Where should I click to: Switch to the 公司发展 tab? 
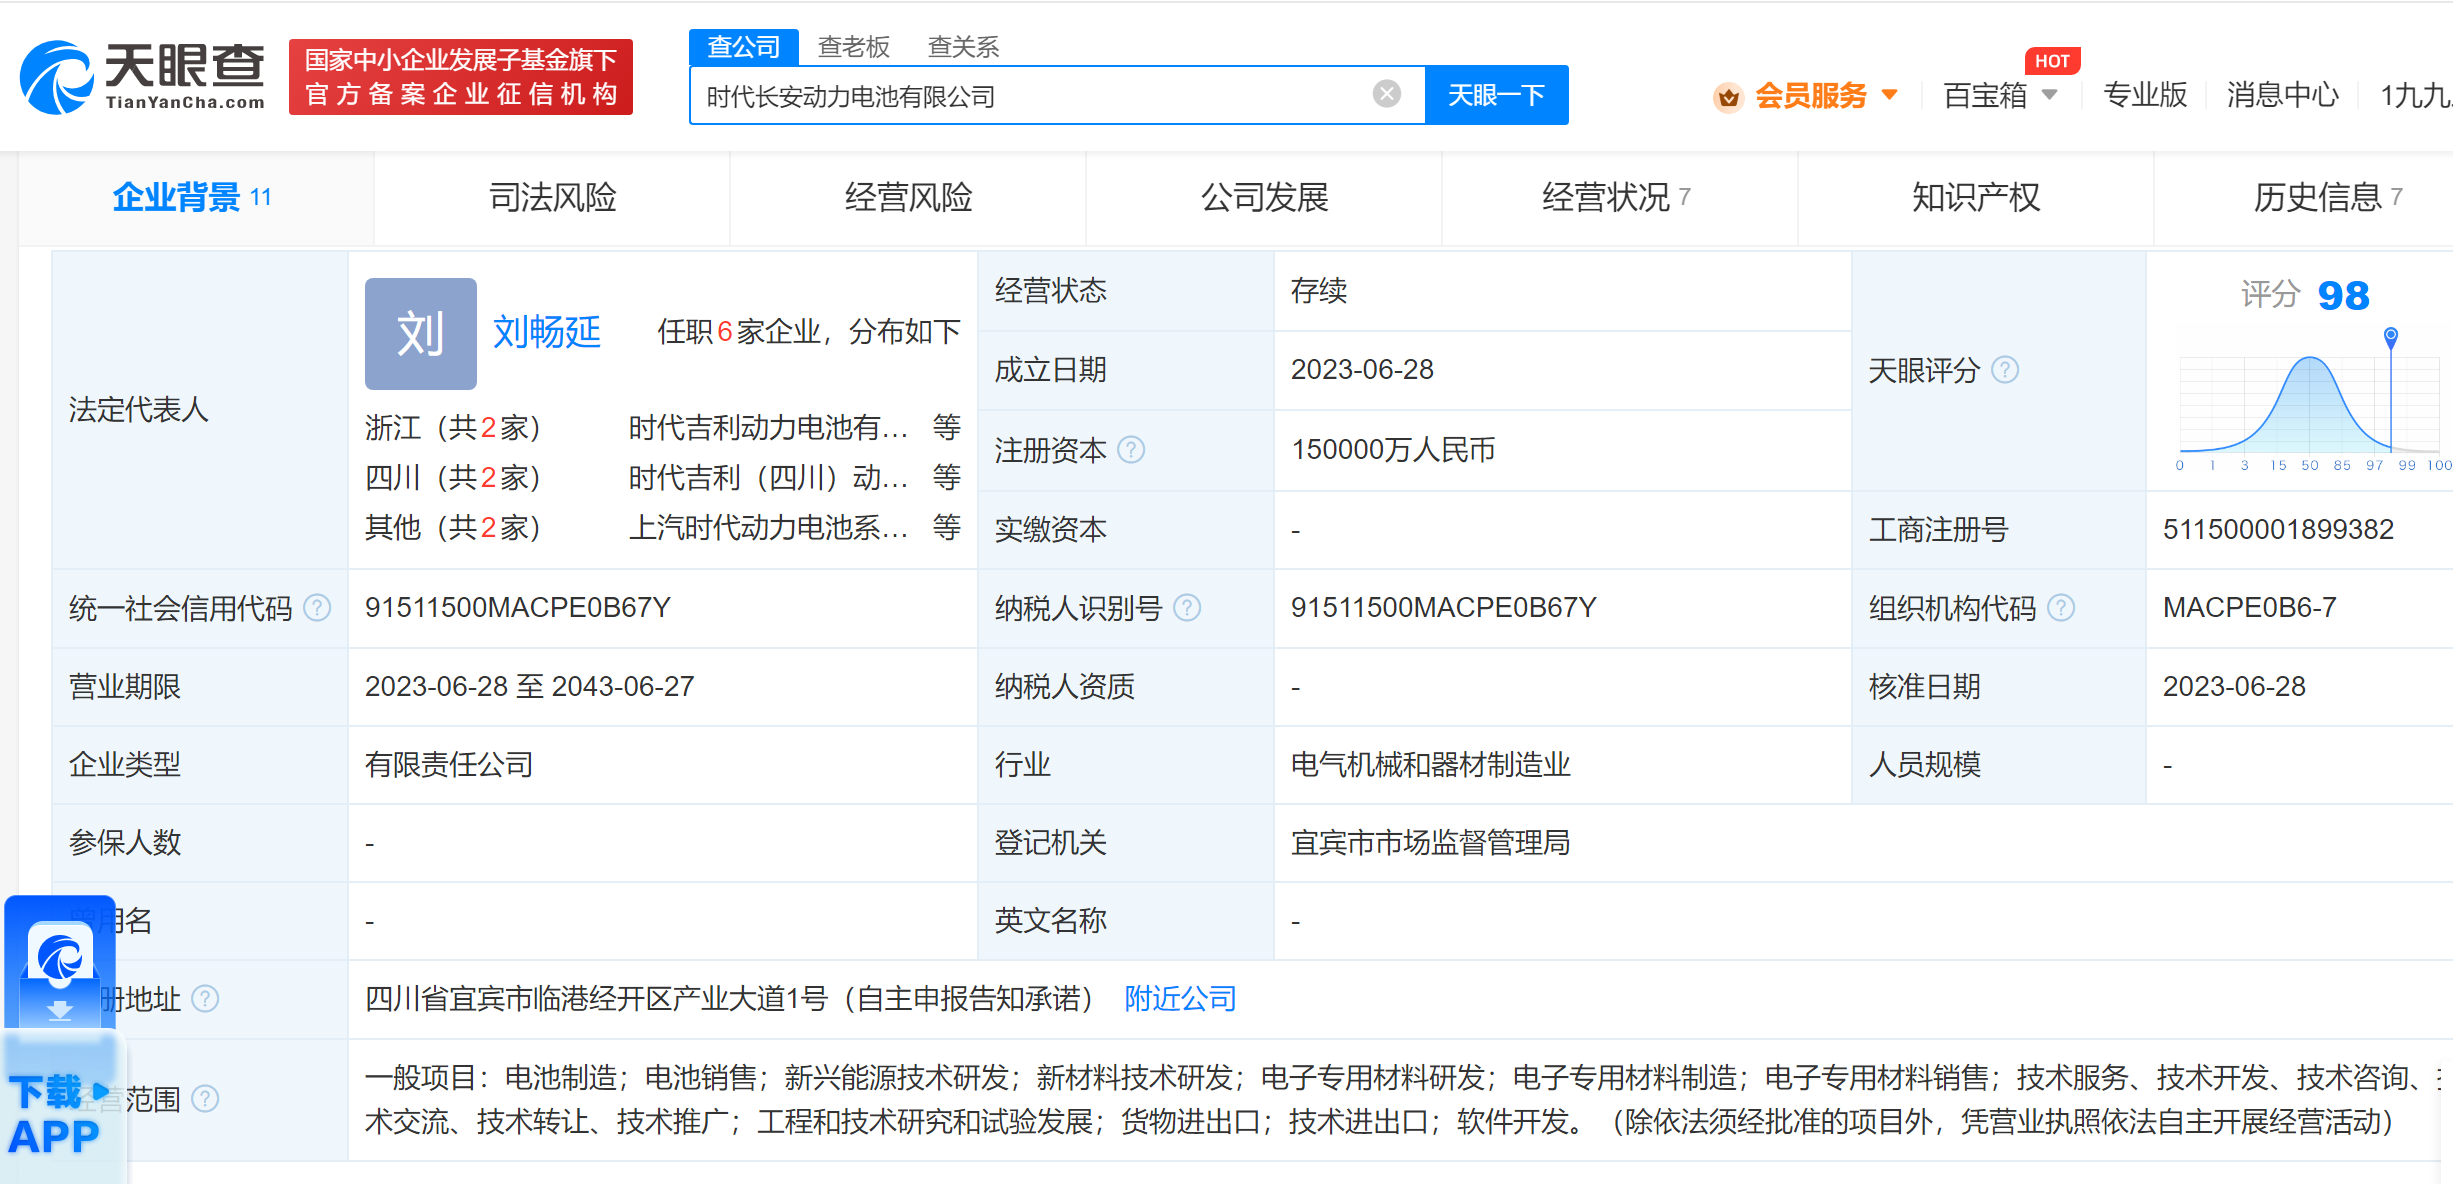1264,197
